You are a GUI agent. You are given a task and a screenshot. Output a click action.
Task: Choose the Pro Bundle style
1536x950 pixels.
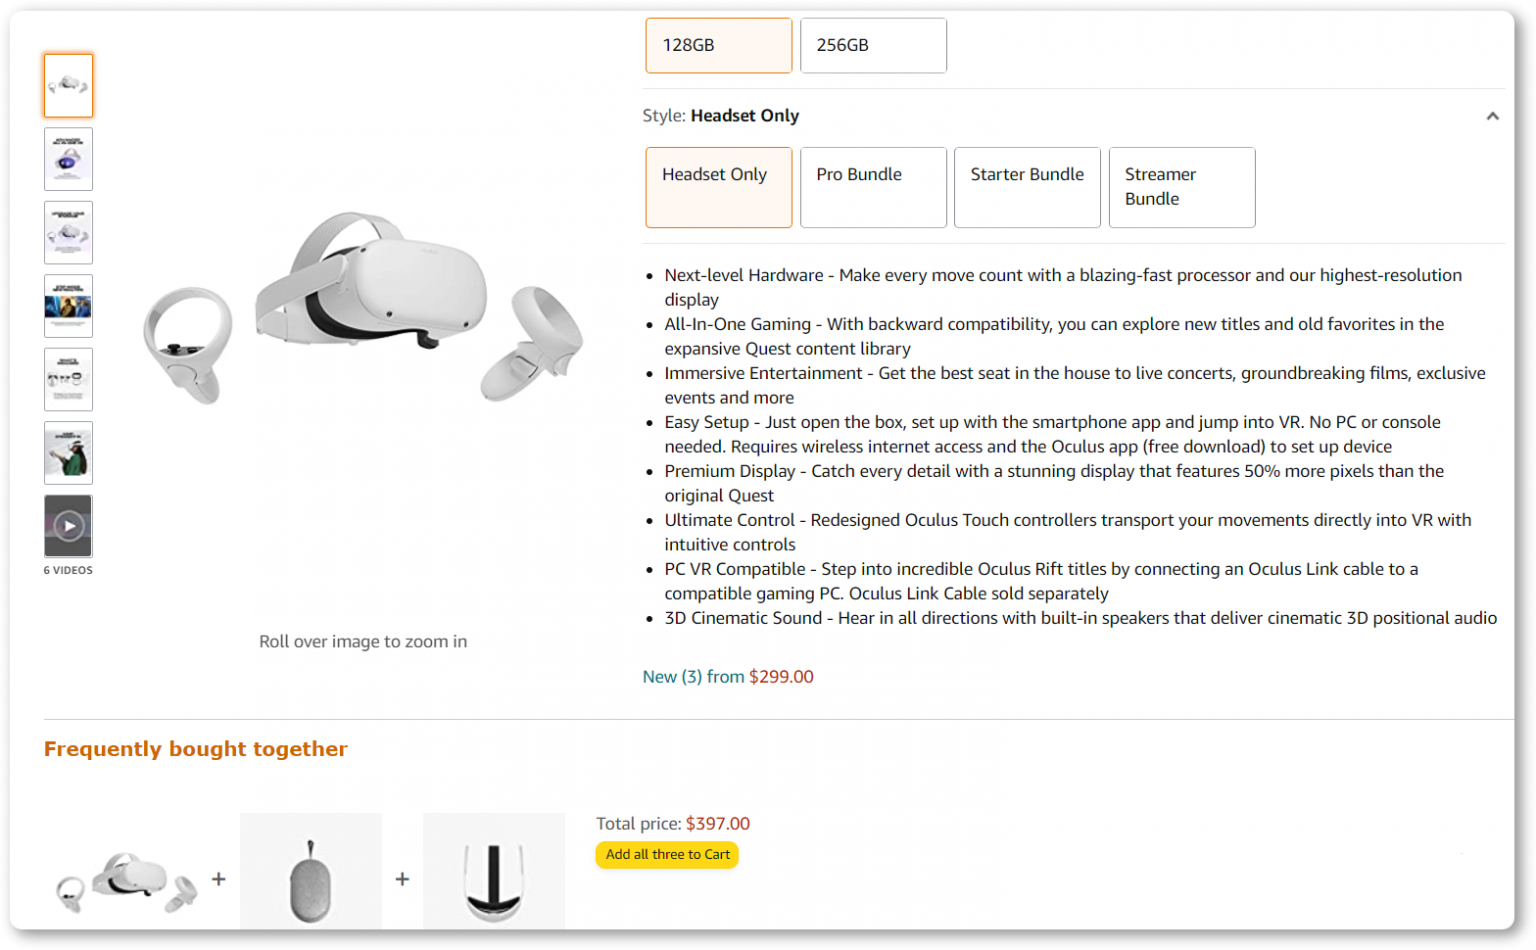click(x=871, y=187)
